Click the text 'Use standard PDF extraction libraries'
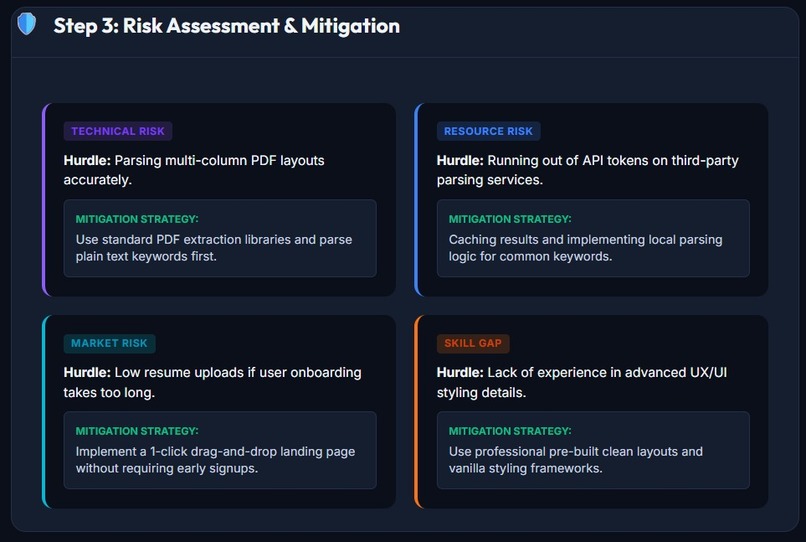This screenshot has height=542, width=806. (184, 240)
